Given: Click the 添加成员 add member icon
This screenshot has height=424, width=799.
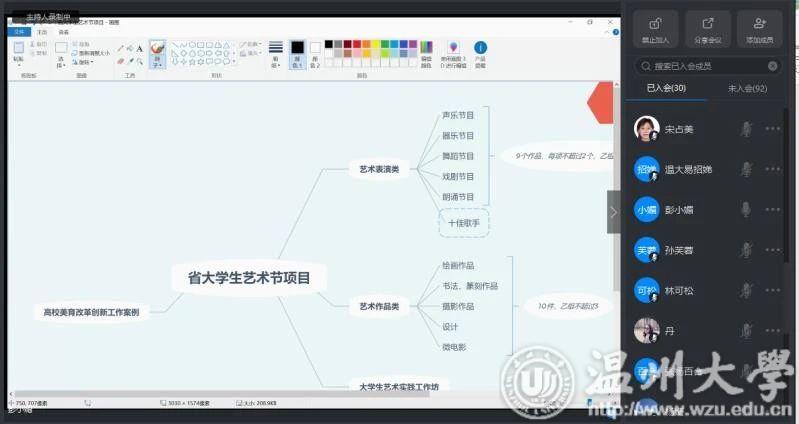Looking at the screenshot, I should (x=760, y=28).
